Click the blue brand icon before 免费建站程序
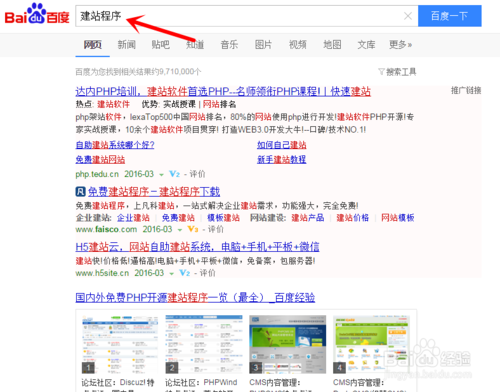 pyautogui.click(x=80, y=192)
